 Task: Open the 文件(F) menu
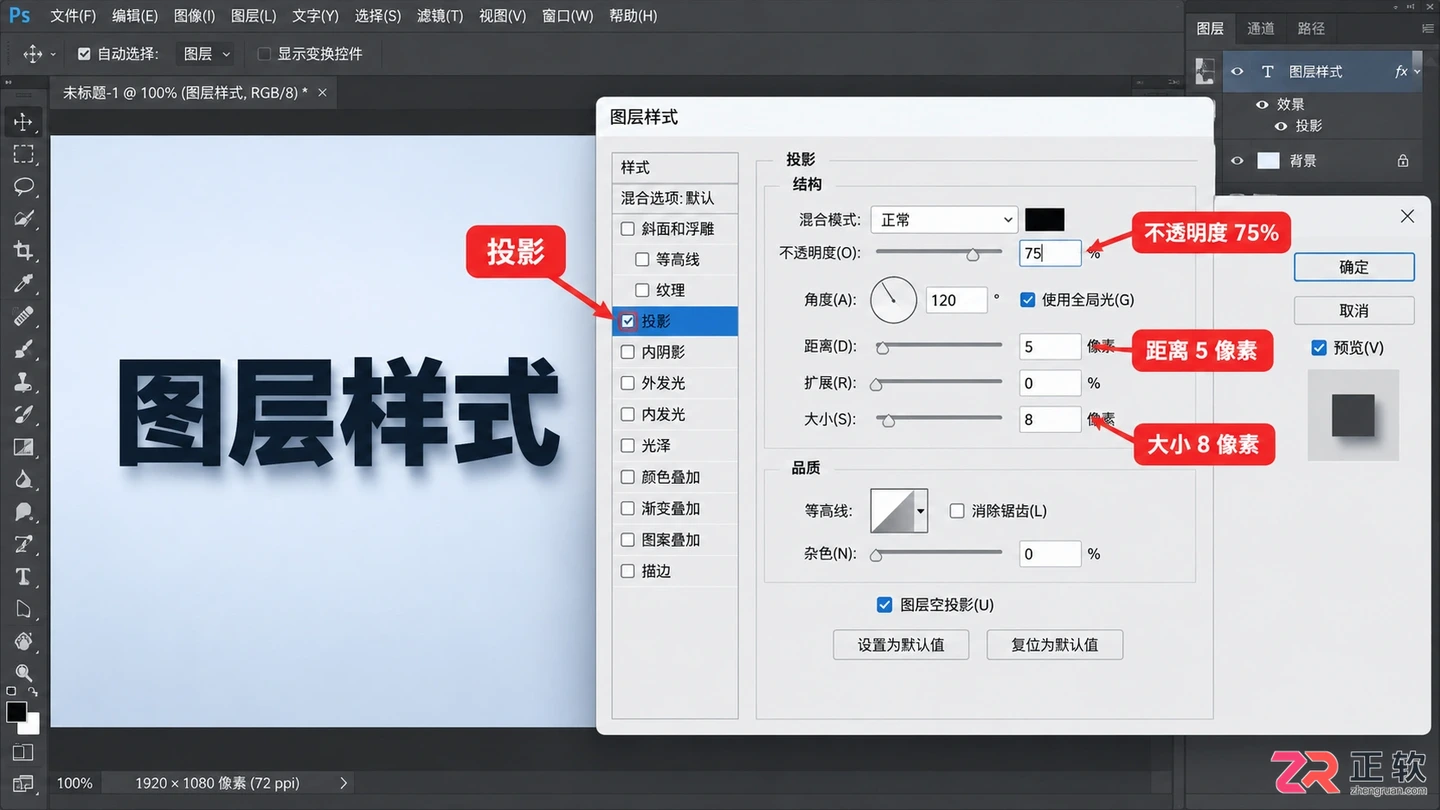pyautogui.click(x=73, y=16)
